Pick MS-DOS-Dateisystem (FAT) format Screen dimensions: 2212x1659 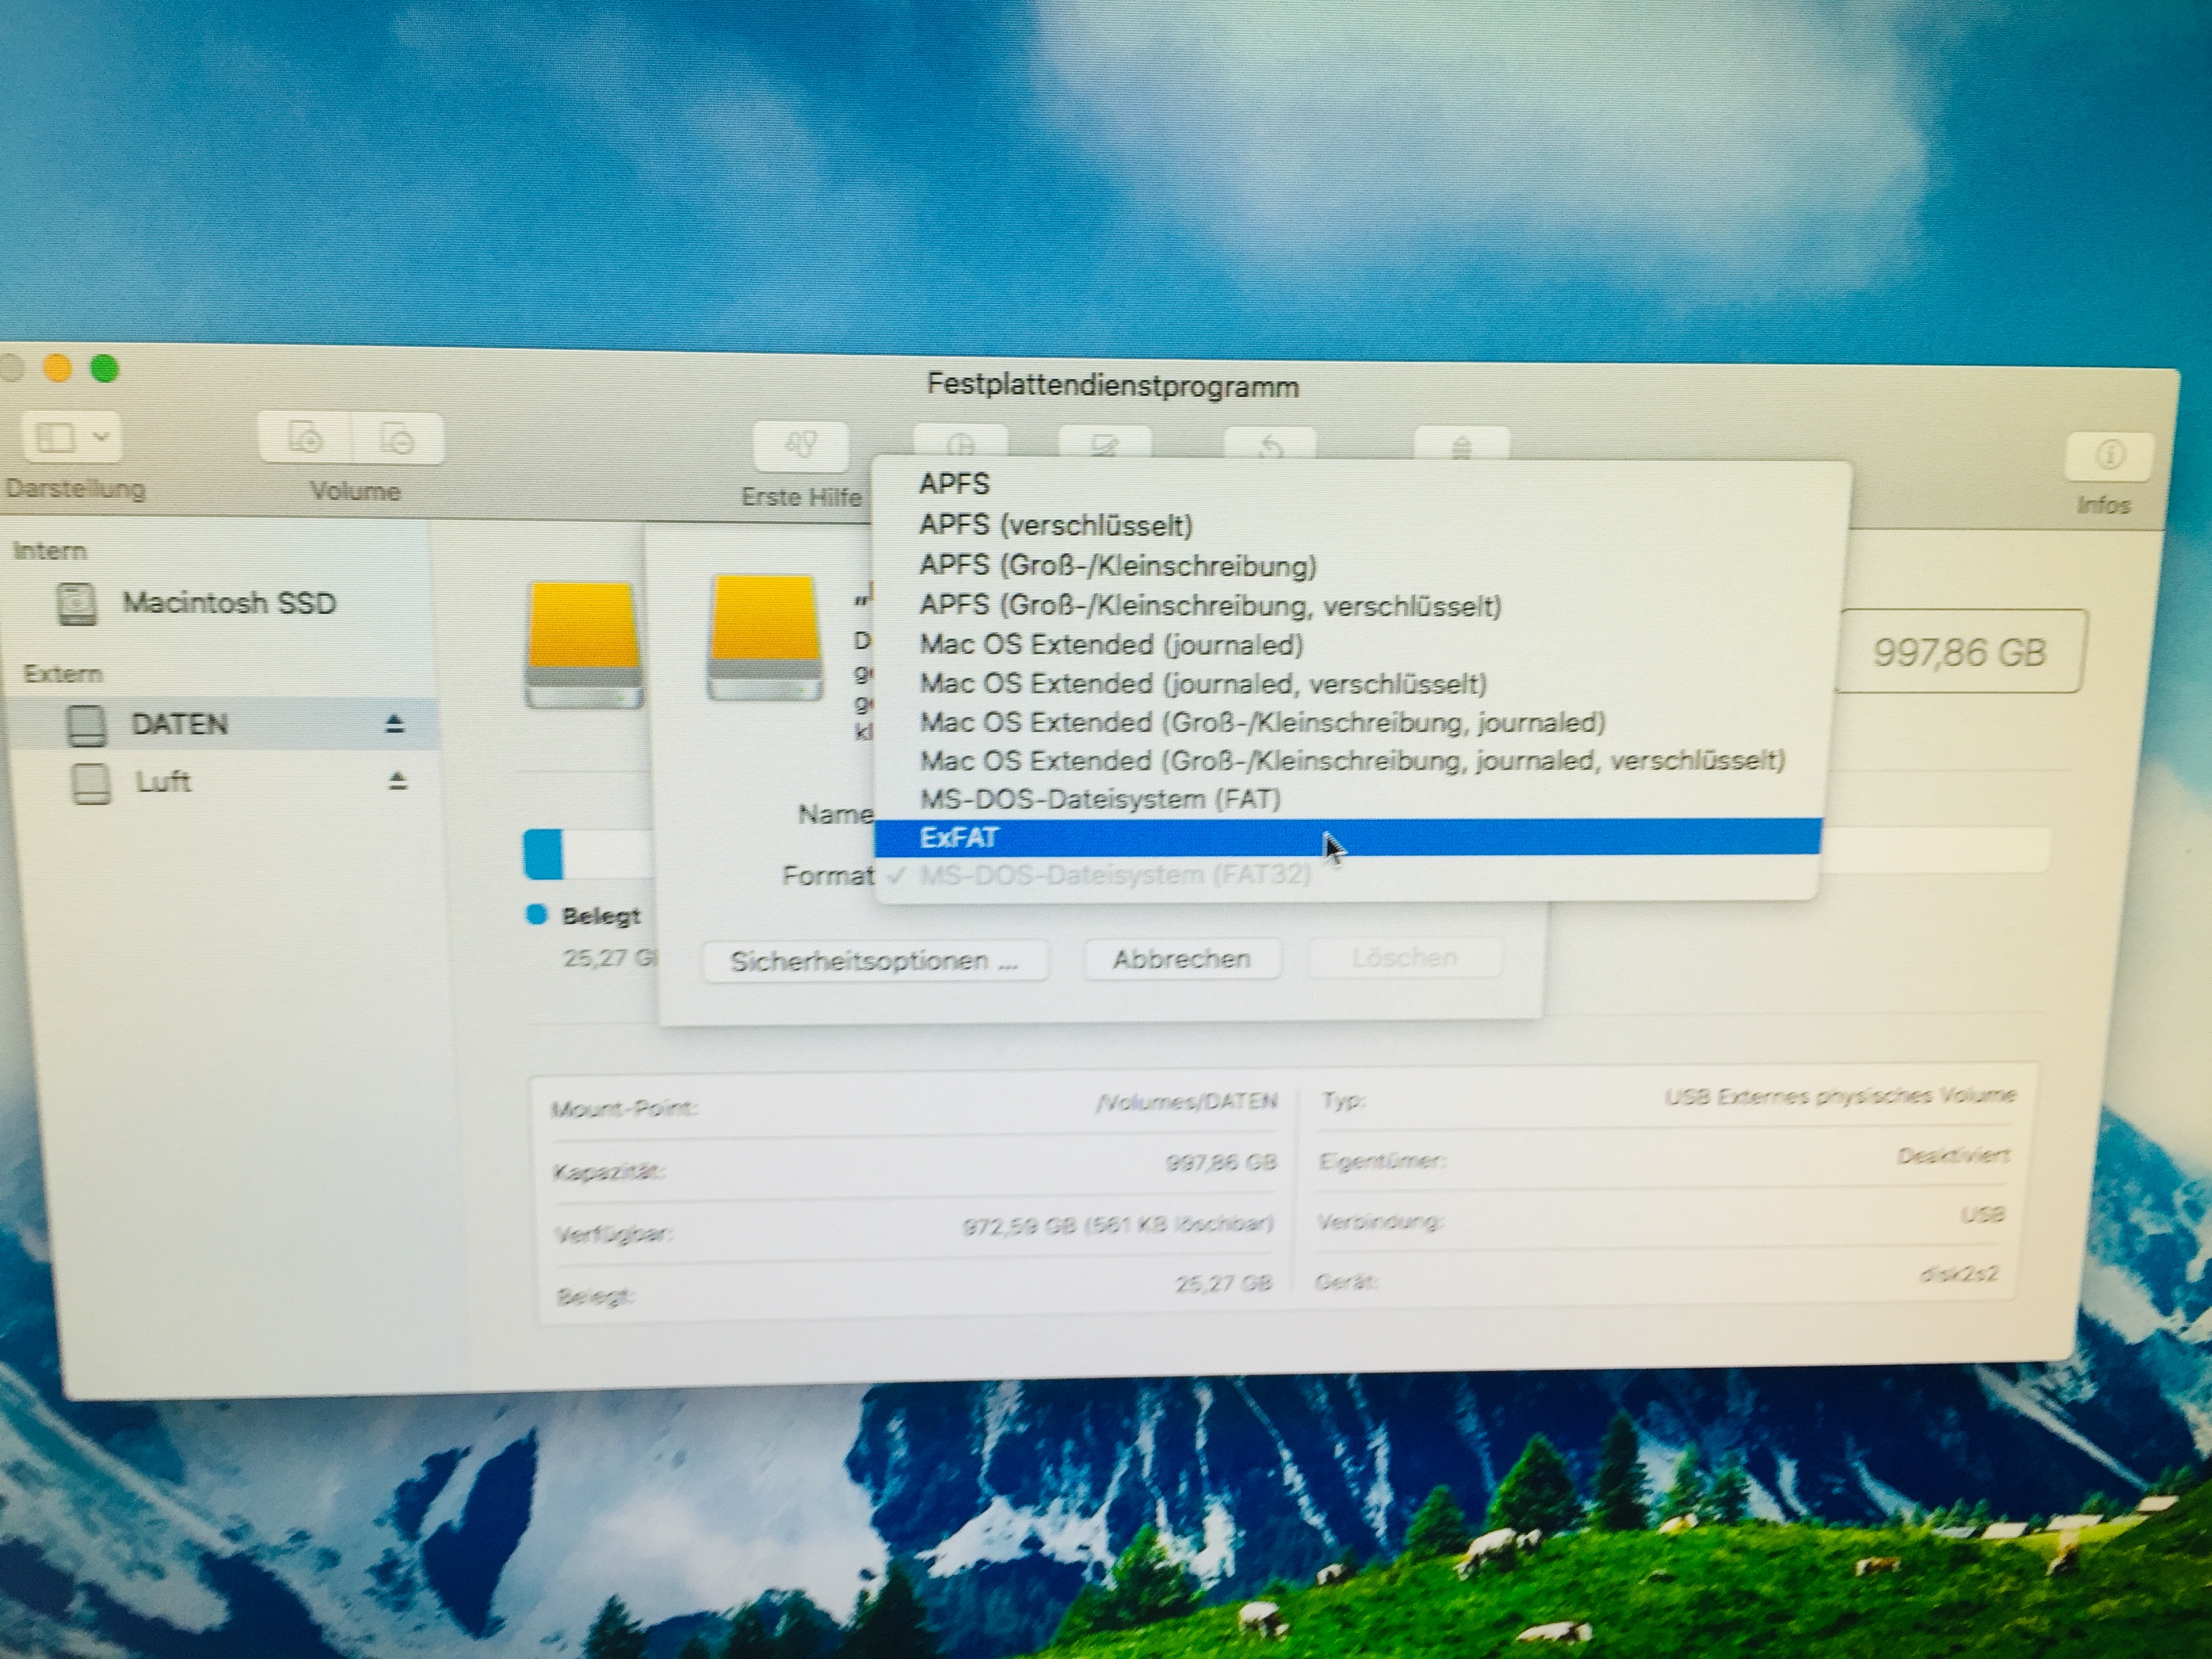pos(1099,800)
